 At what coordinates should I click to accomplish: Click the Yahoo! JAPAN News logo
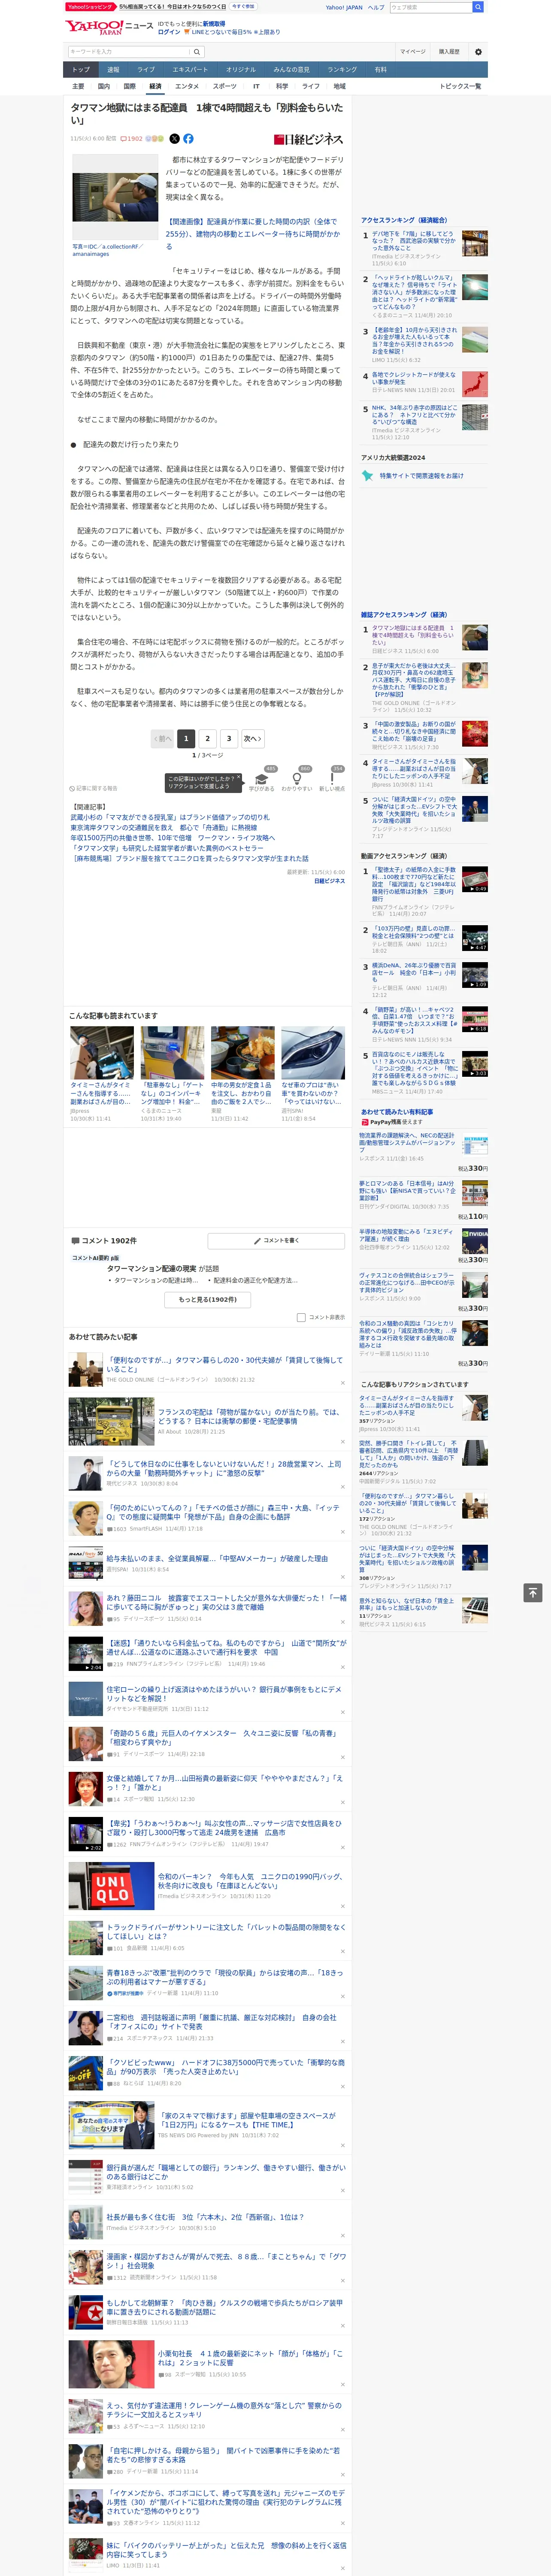pos(109,27)
